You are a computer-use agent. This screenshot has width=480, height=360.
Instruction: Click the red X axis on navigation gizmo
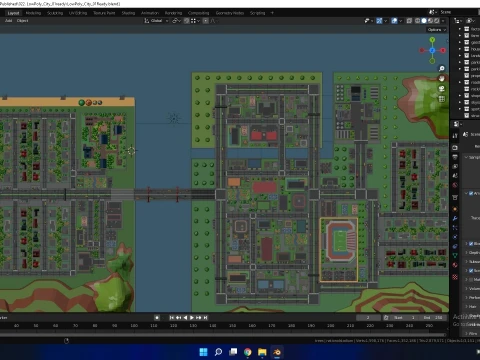point(443,50)
